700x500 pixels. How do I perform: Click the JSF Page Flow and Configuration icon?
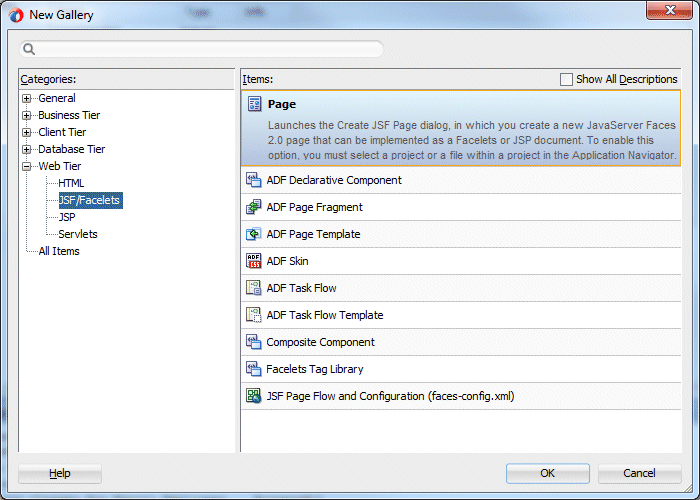(x=254, y=396)
